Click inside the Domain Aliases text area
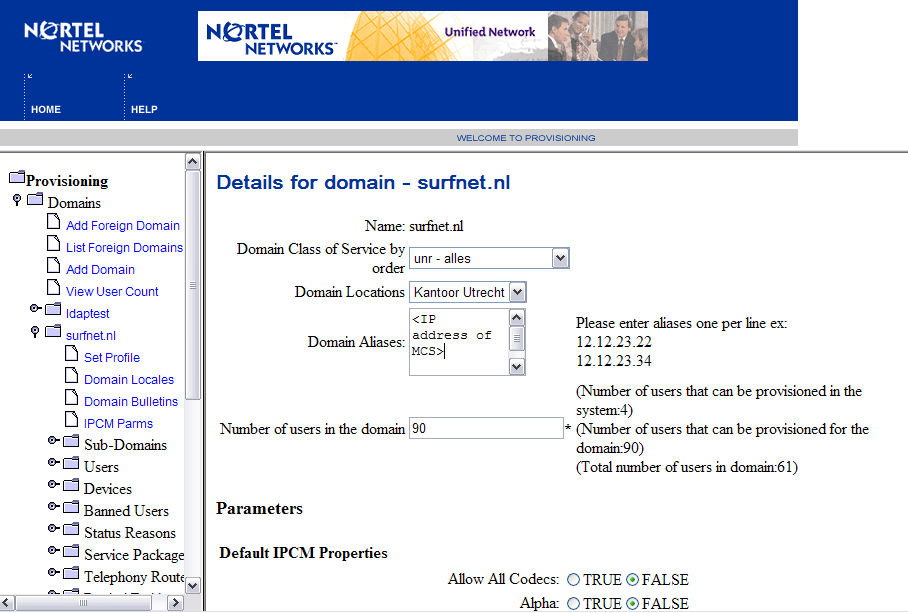Viewport: 908px width, 613px height. pos(459,342)
